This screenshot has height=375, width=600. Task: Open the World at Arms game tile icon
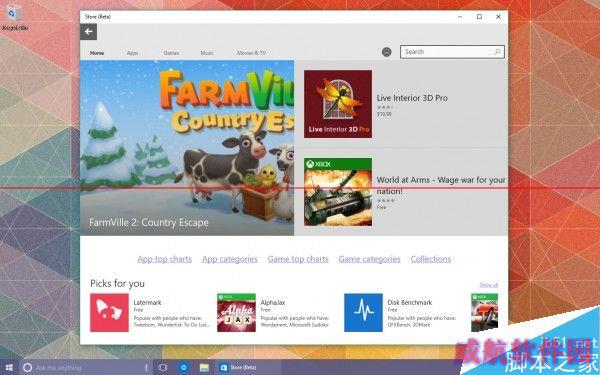tap(338, 192)
